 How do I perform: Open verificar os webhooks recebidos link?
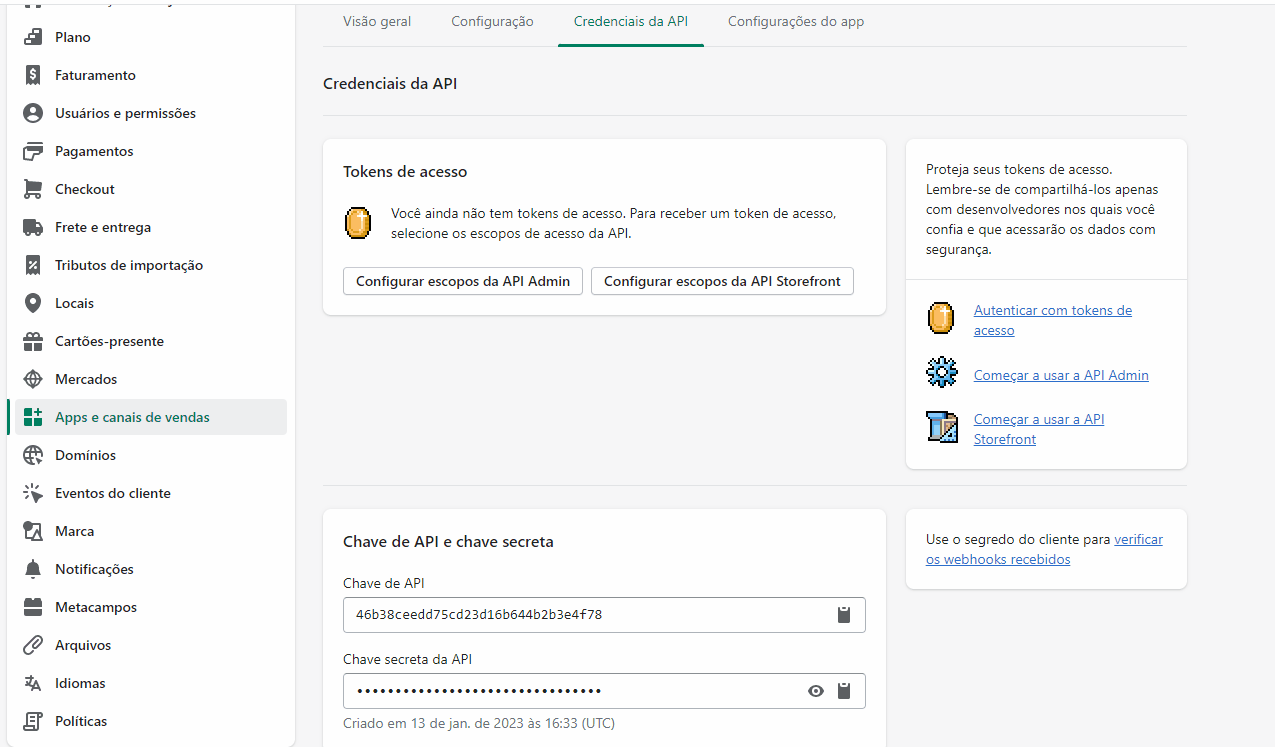coord(1044,549)
